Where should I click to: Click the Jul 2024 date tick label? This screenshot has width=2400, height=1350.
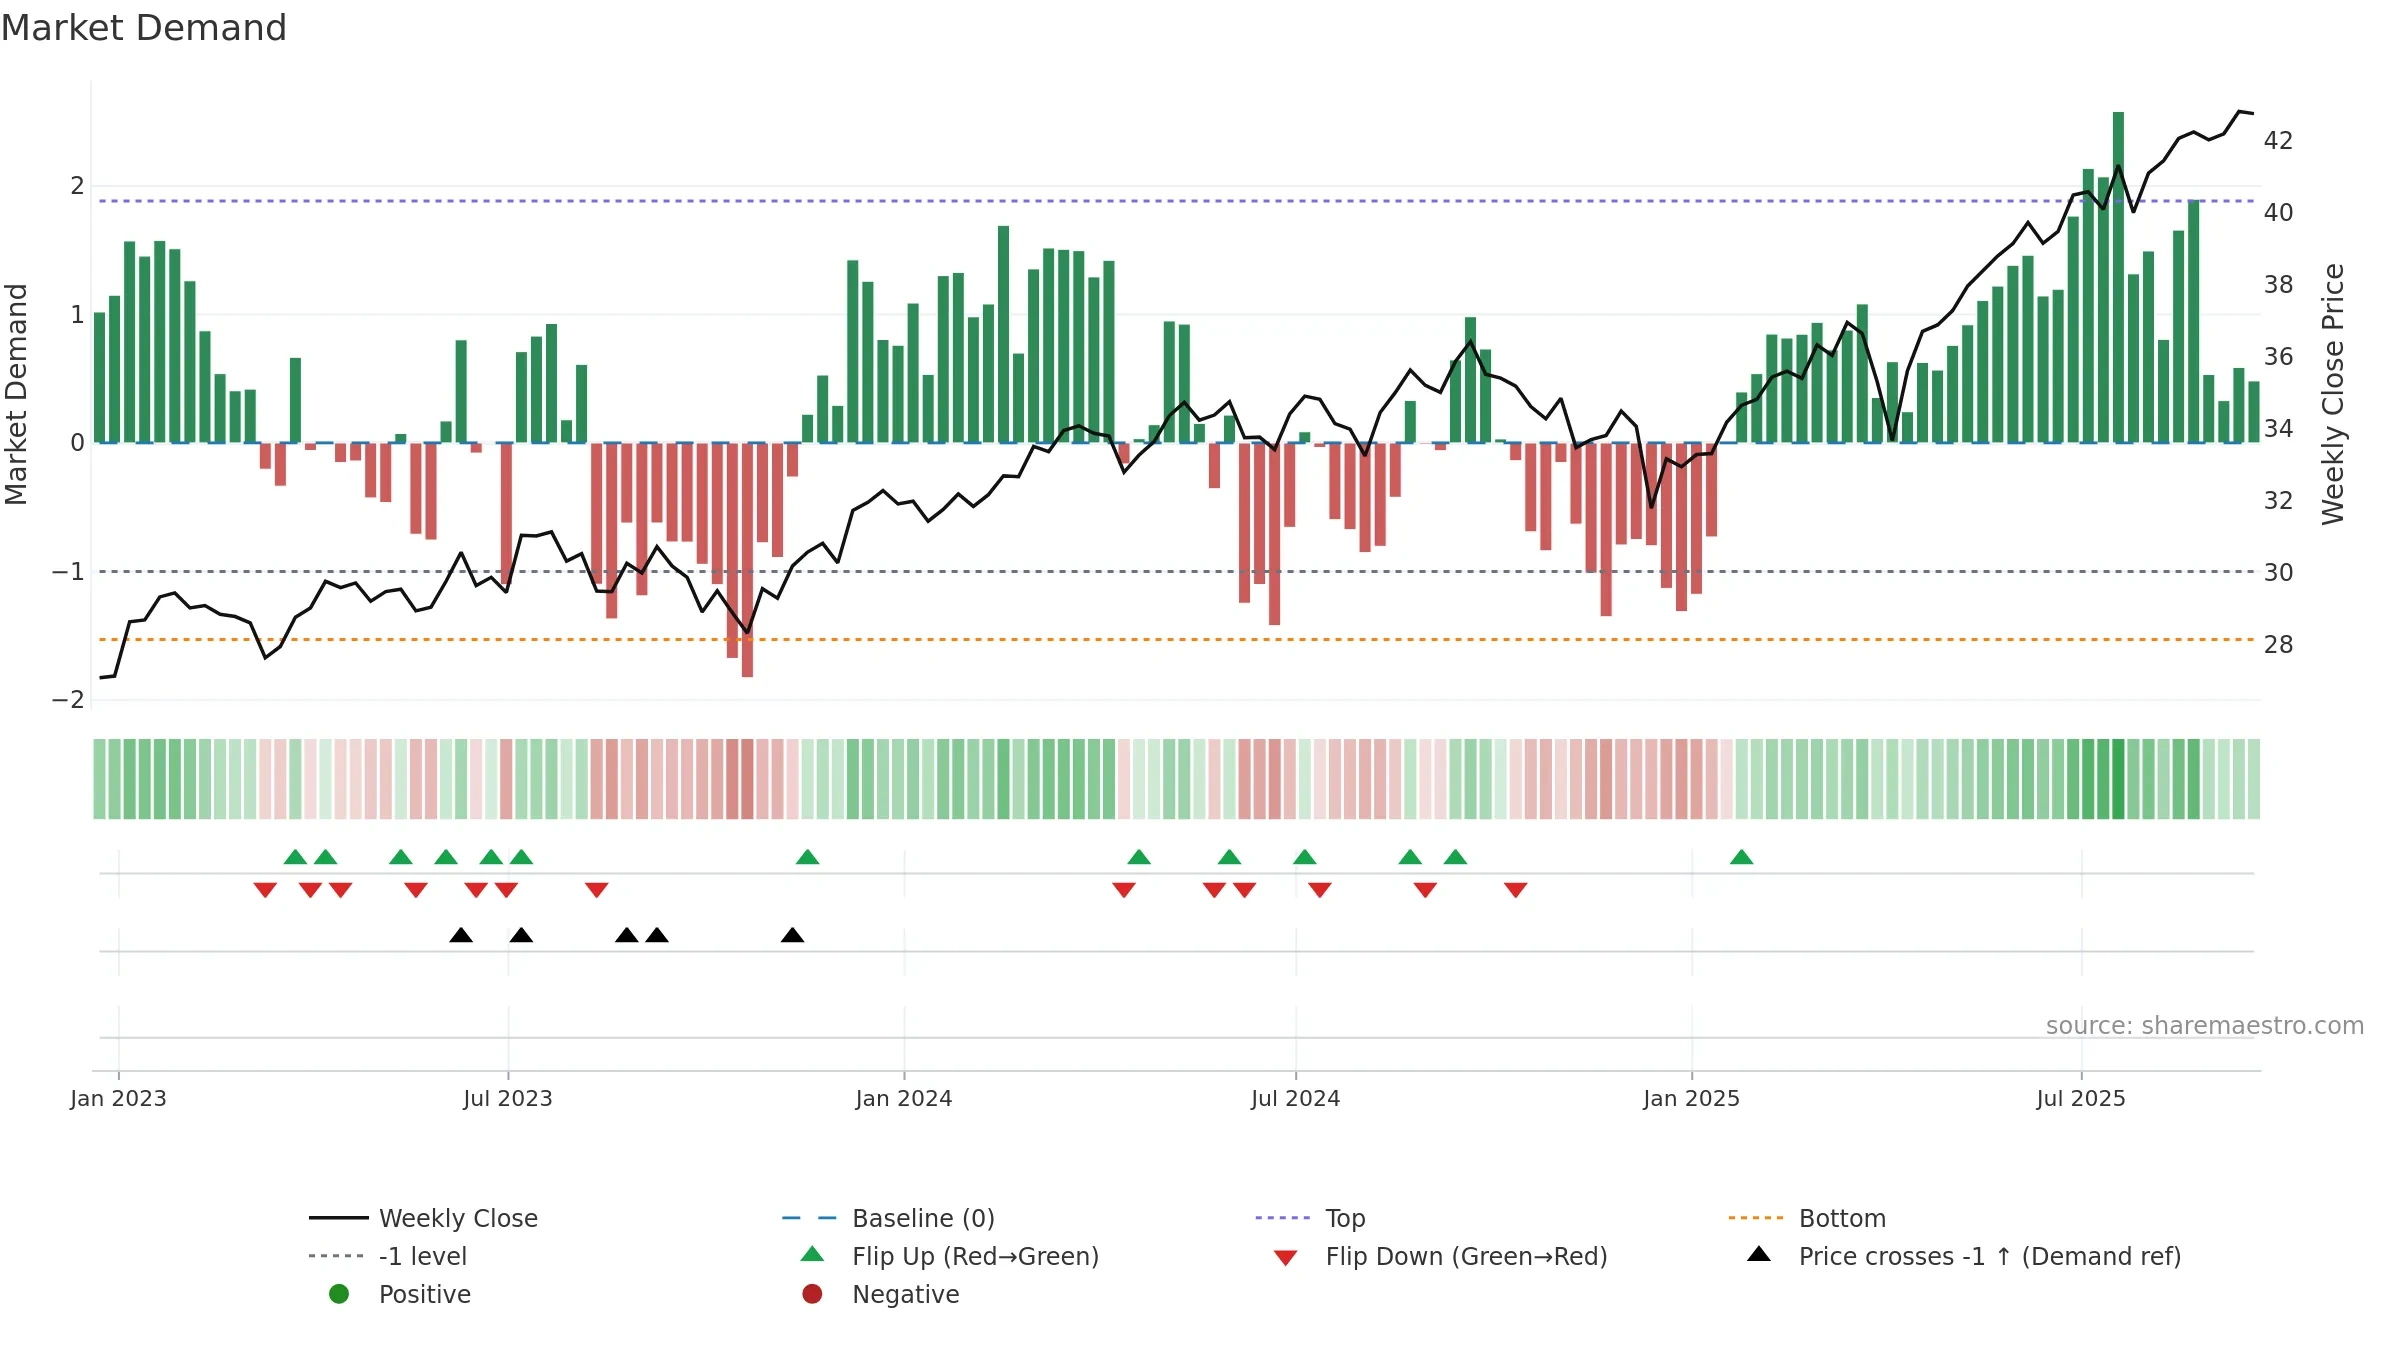pyautogui.click(x=1295, y=1098)
